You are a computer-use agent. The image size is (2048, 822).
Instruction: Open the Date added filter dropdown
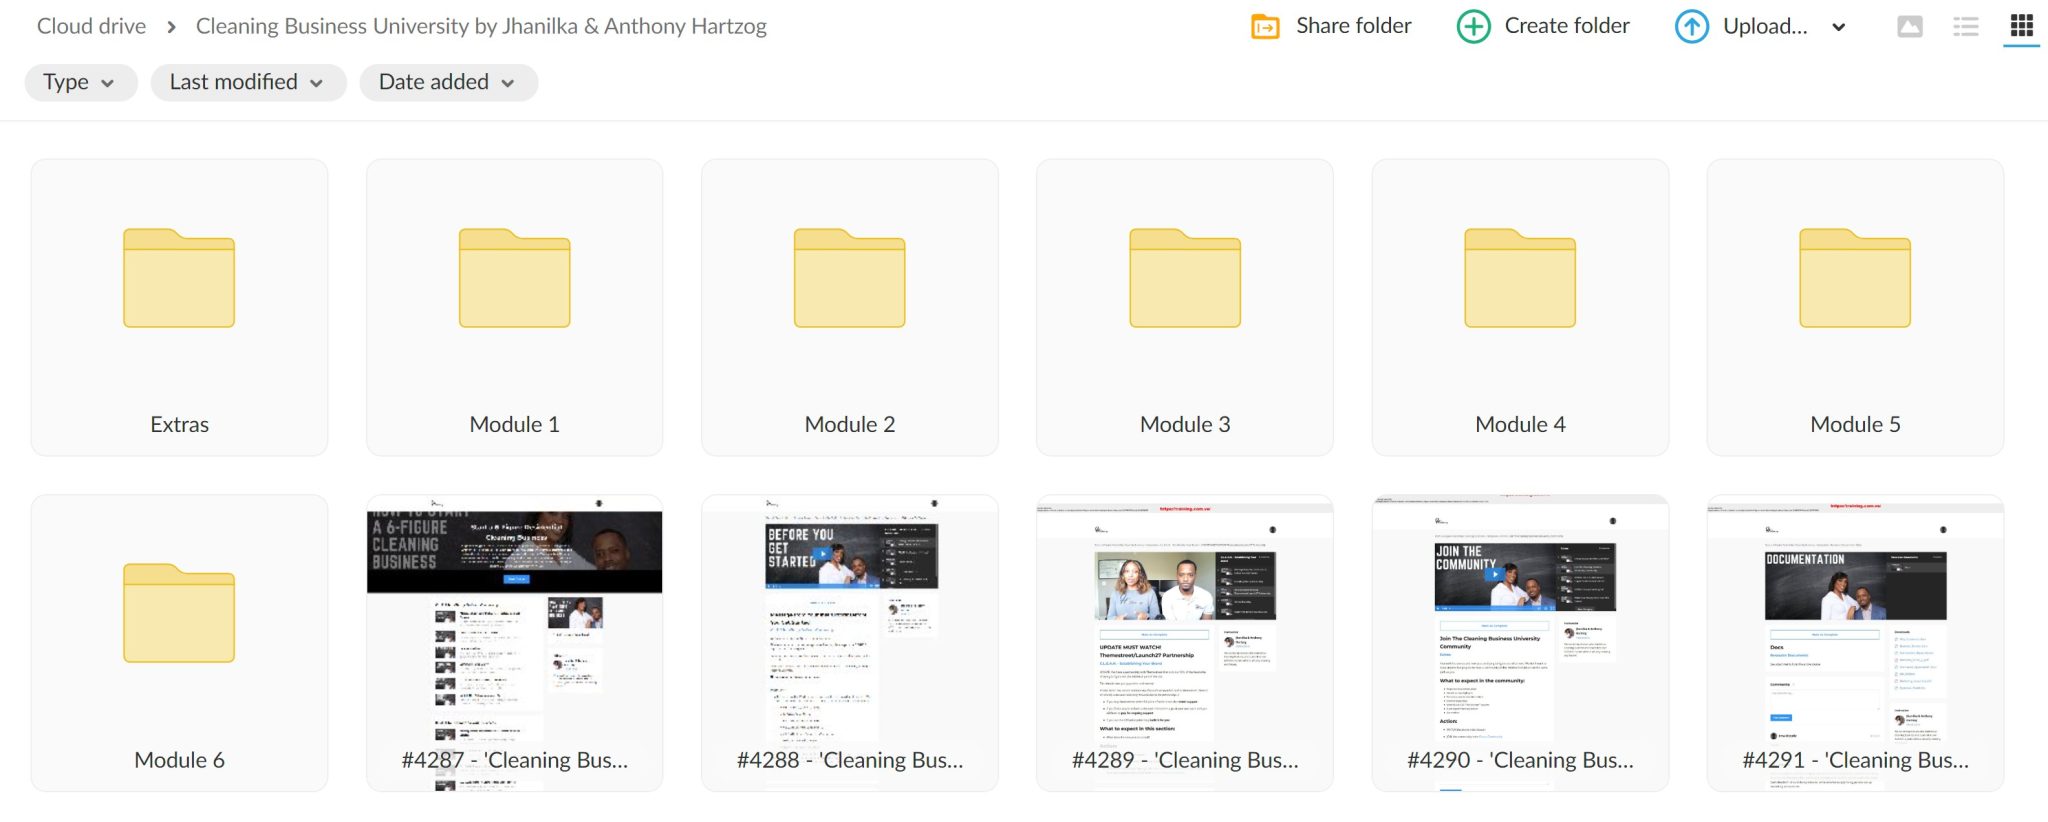pyautogui.click(x=448, y=82)
